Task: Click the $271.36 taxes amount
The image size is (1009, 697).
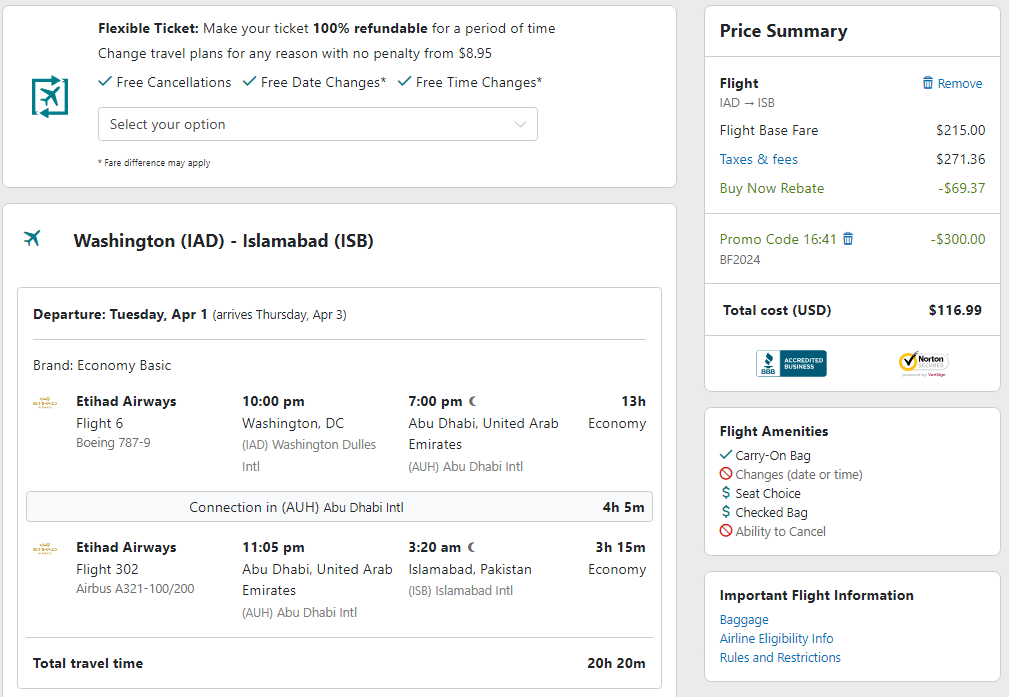Action: (x=960, y=159)
